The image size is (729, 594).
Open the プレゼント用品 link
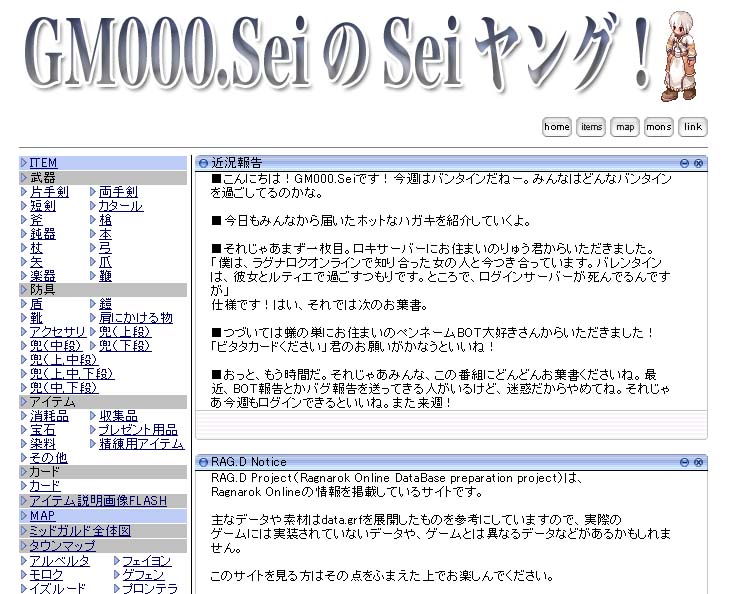[x=138, y=429]
